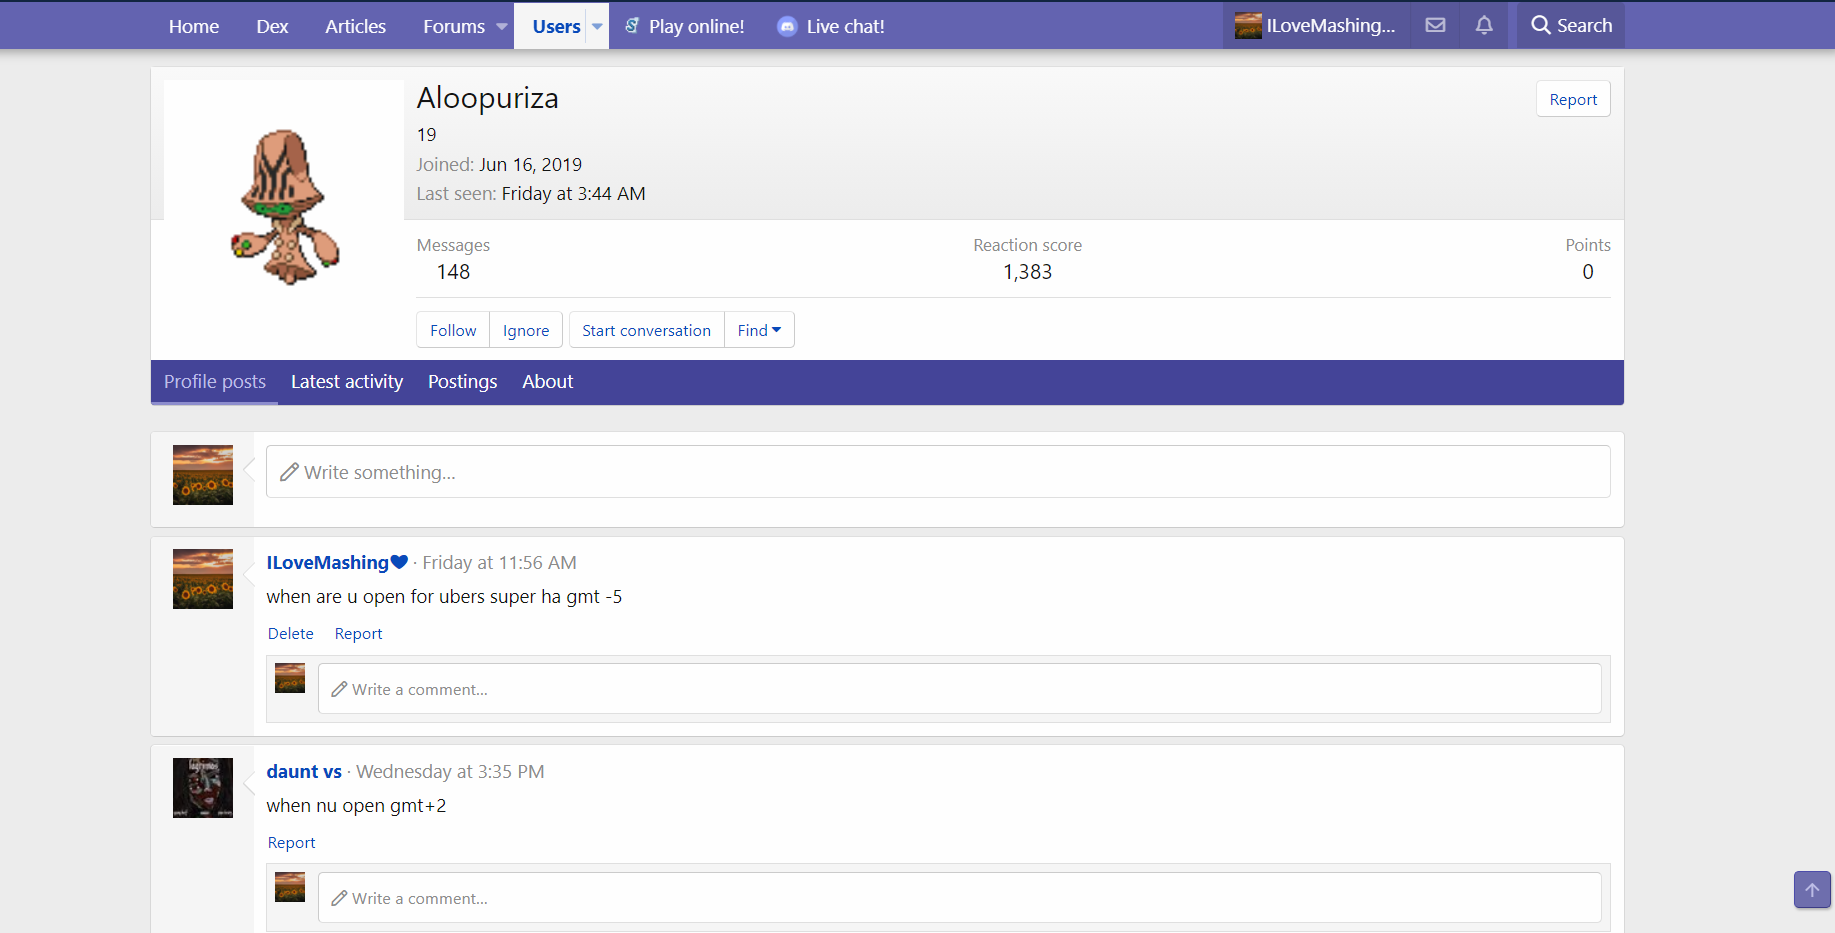Open the About tab

pyautogui.click(x=547, y=382)
